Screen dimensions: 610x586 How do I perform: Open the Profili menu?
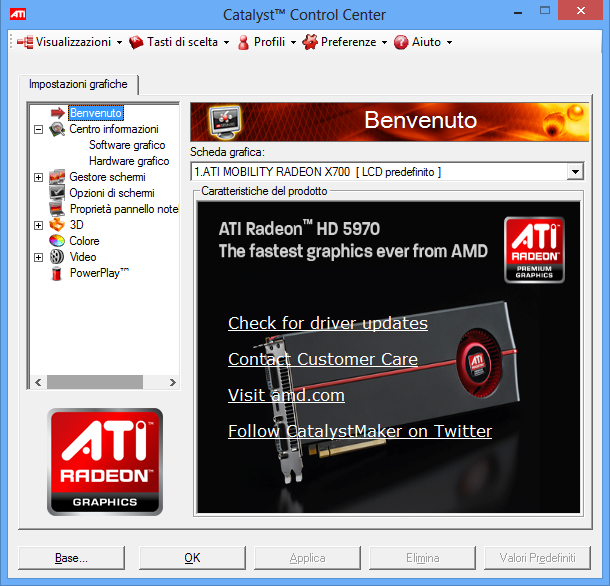coord(267,42)
